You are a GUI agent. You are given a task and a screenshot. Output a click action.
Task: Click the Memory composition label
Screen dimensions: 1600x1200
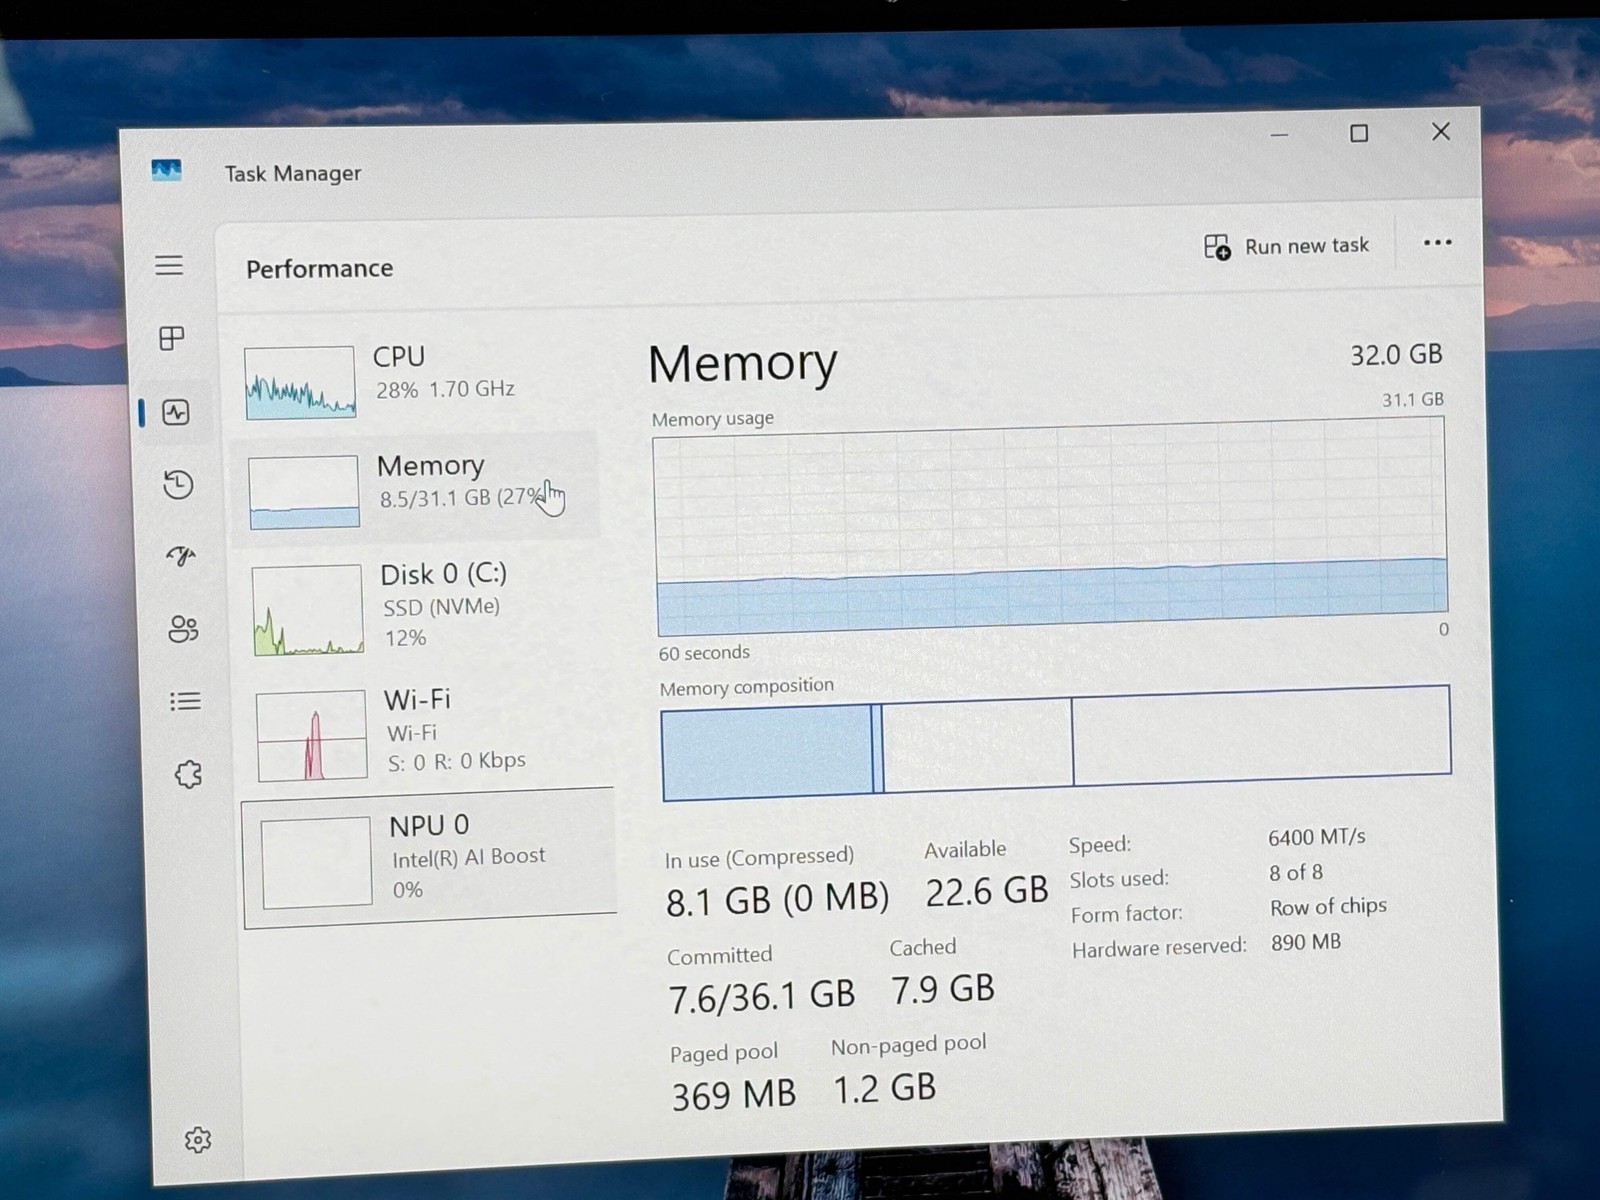point(746,687)
